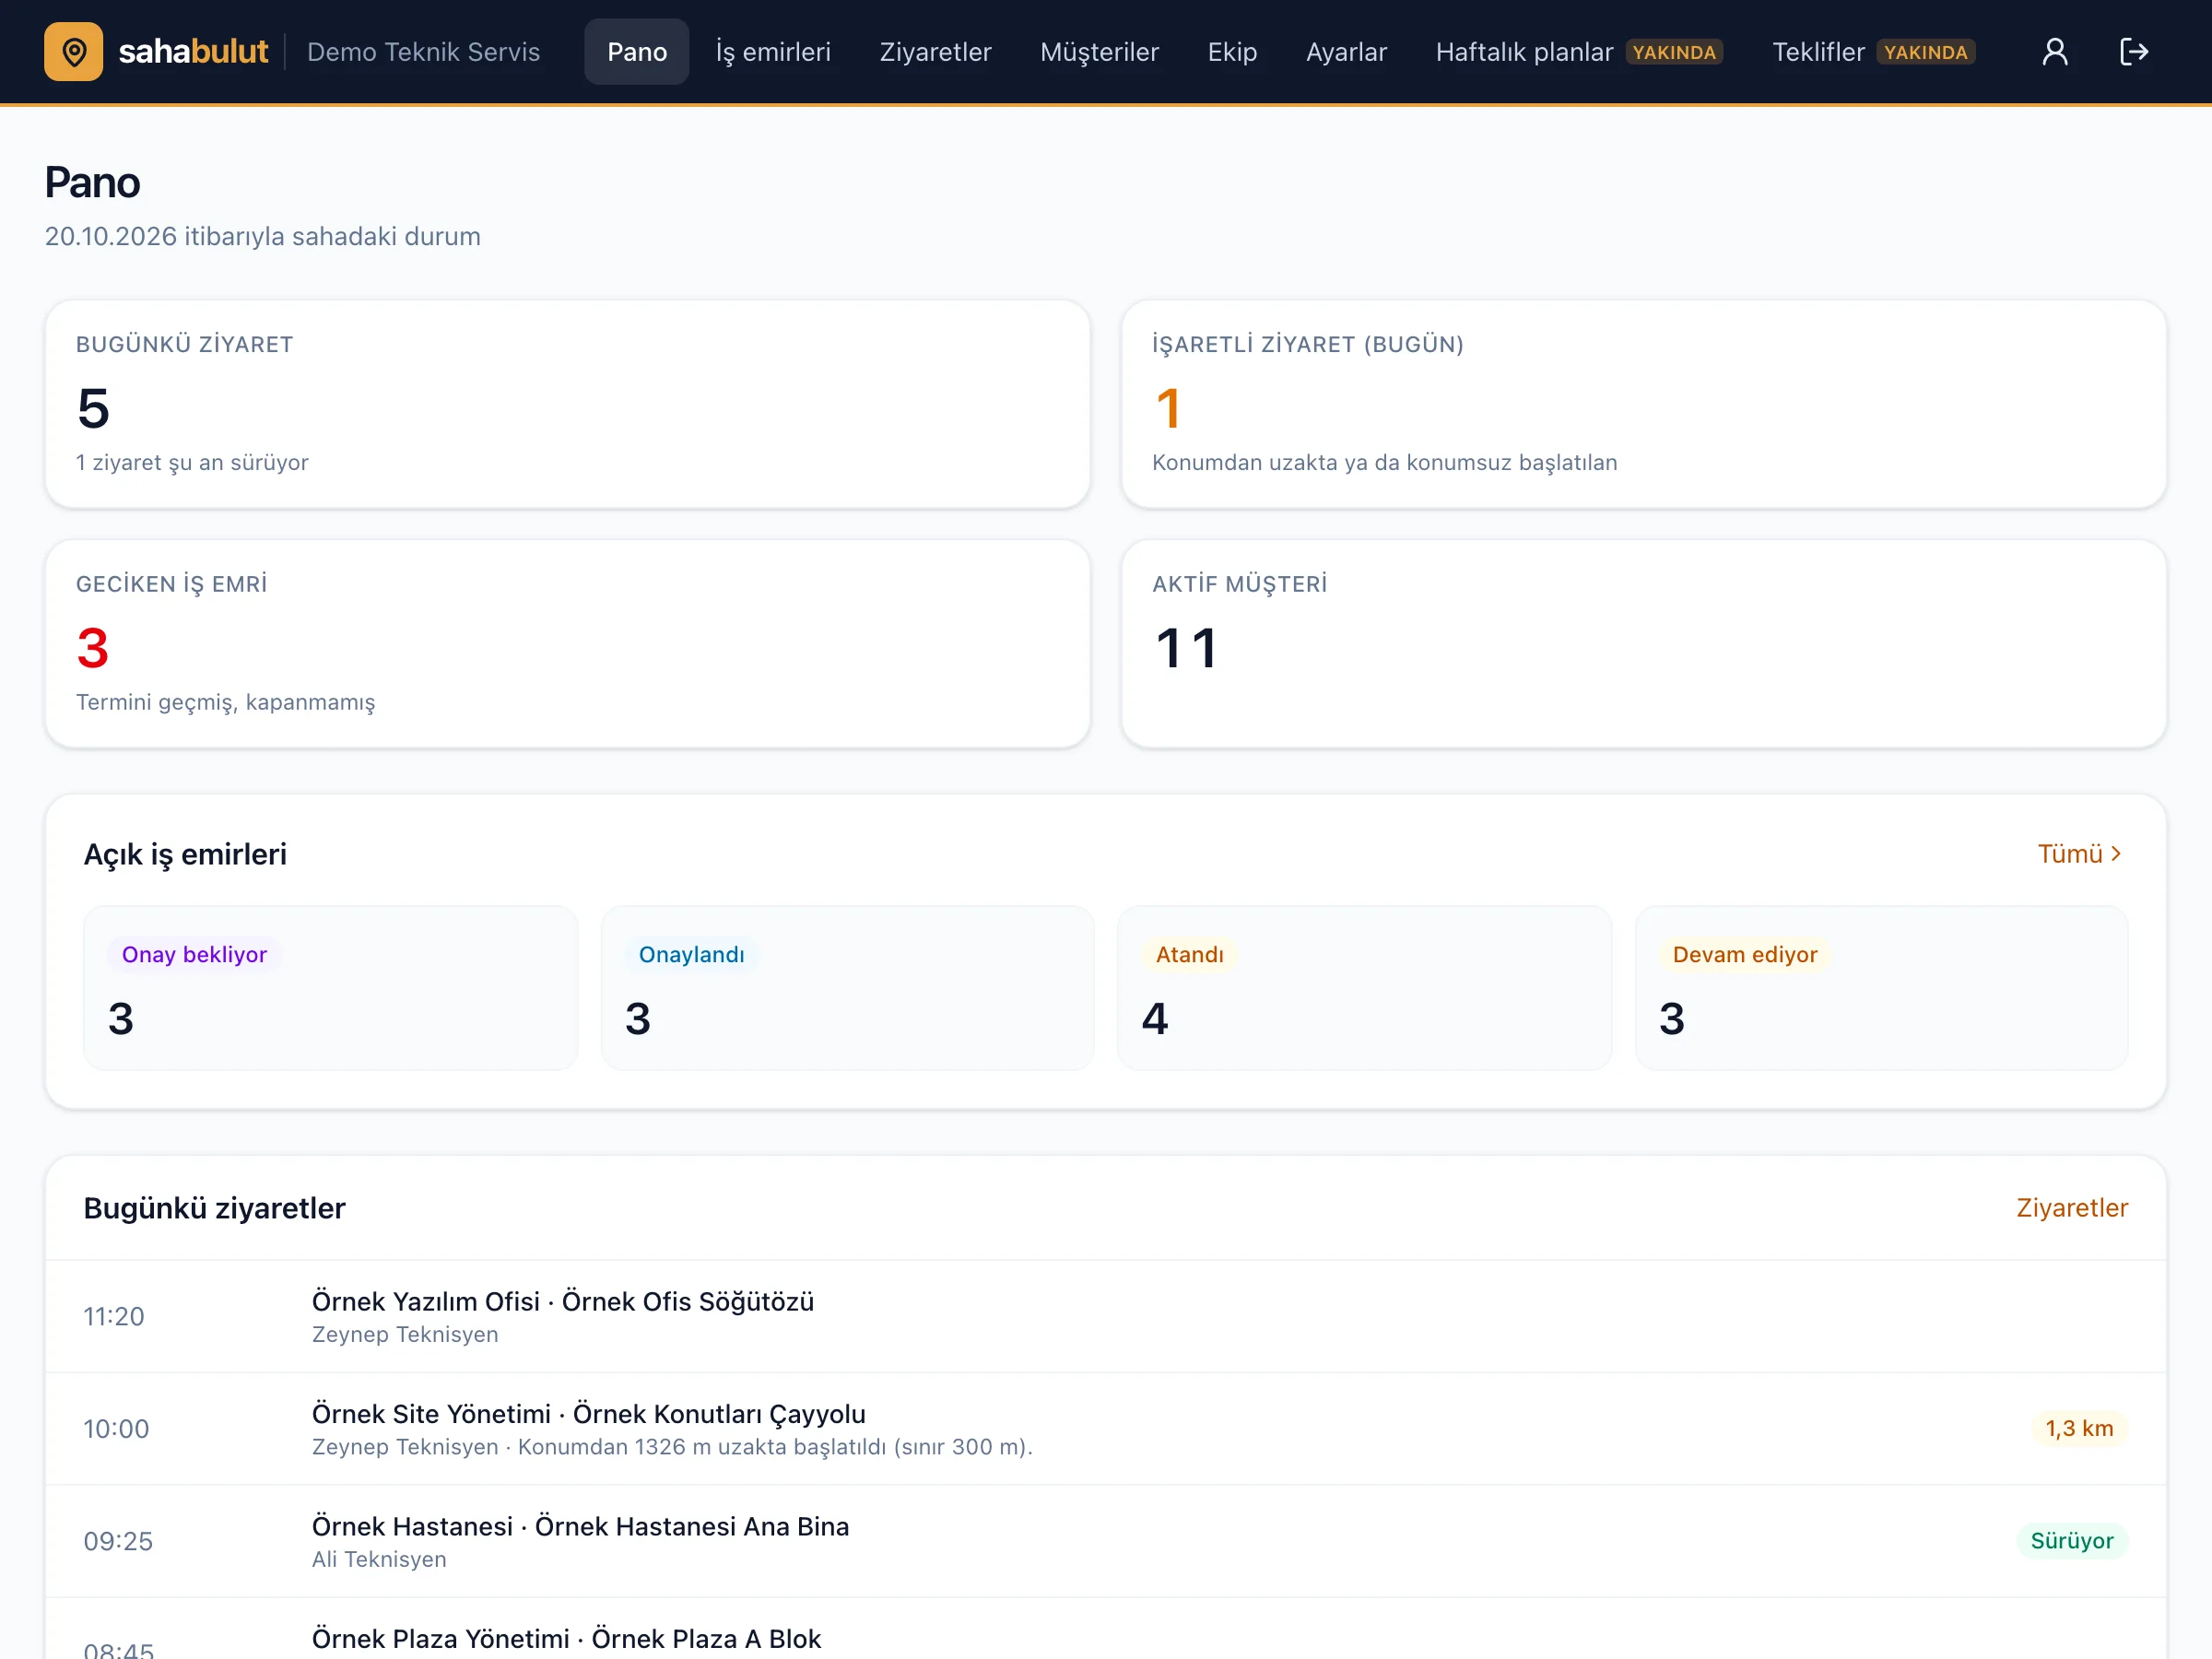2212x1659 pixels.
Task: Click the chevron next to Tümü
Action: click(2116, 854)
